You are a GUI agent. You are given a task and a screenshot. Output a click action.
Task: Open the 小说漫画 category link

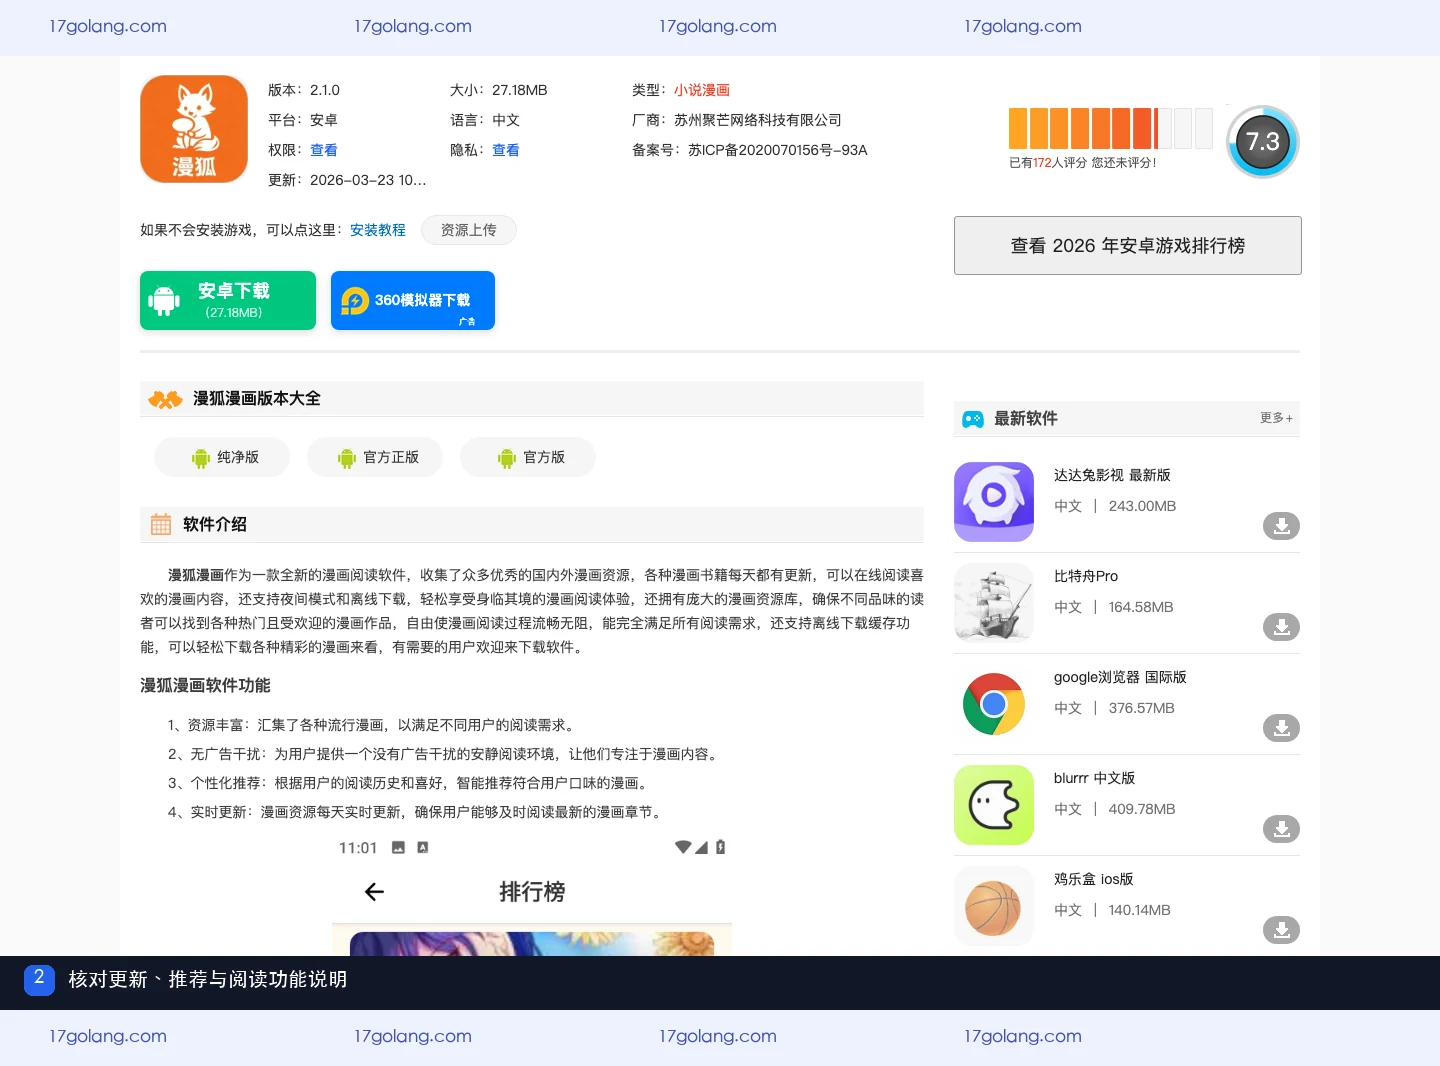[702, 90]
